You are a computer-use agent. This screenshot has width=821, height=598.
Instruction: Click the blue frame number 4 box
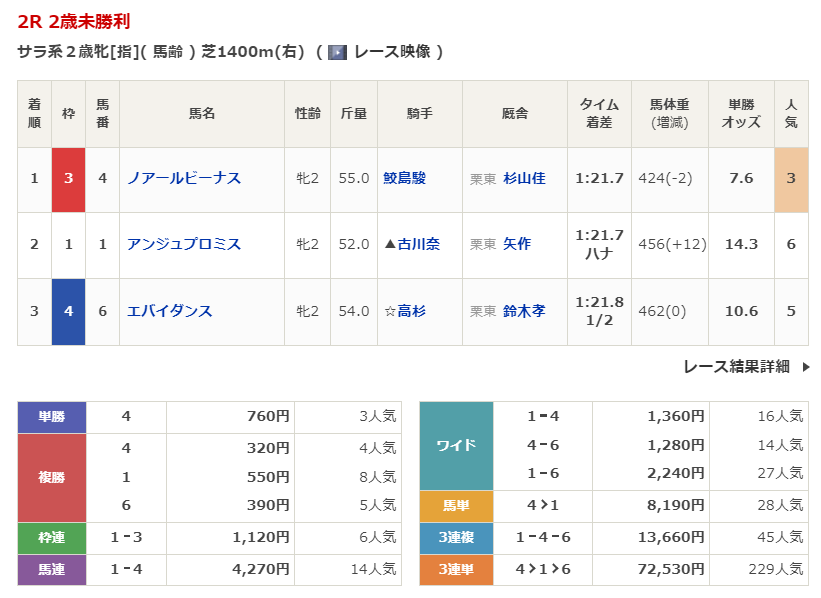pos(68,311)
